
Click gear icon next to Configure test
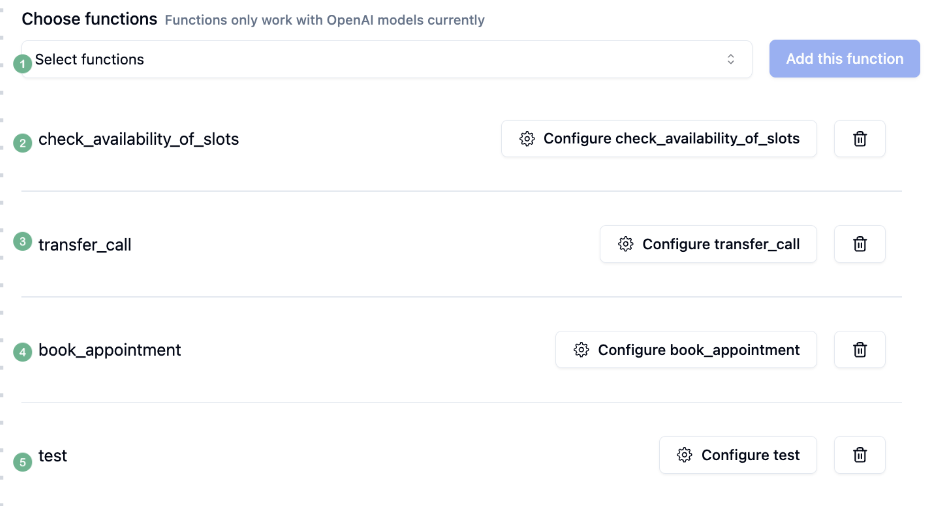point(685,455)
